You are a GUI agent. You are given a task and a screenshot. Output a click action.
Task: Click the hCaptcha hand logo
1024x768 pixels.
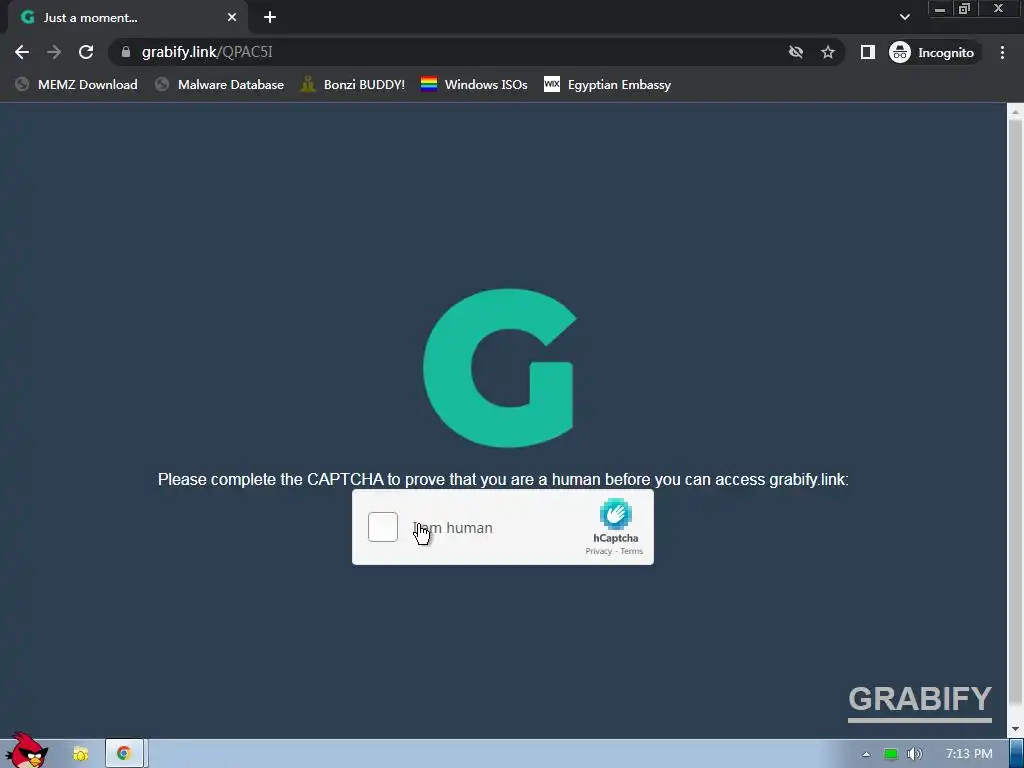tap(615, 514)
